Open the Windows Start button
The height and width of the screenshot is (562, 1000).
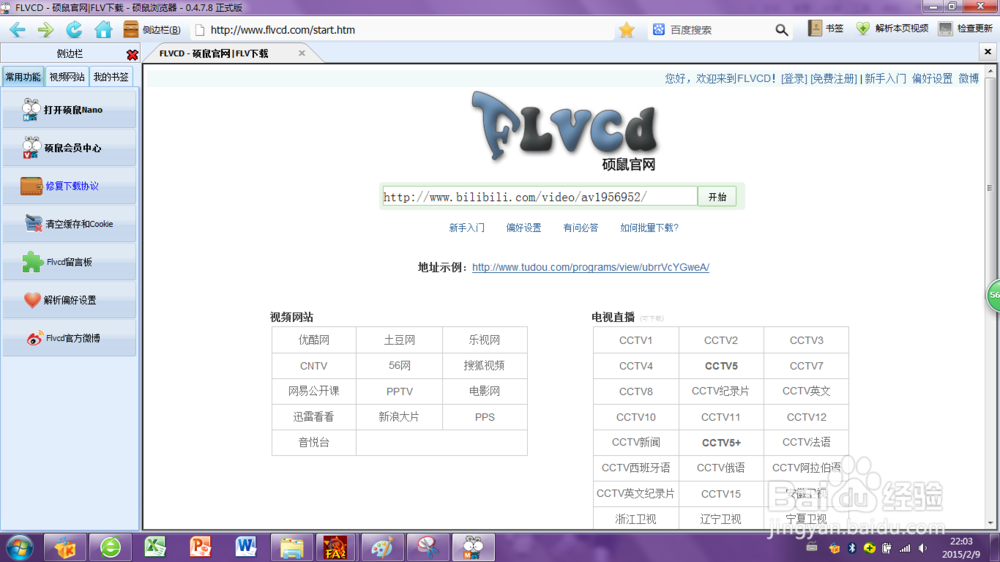coord(19,547)
